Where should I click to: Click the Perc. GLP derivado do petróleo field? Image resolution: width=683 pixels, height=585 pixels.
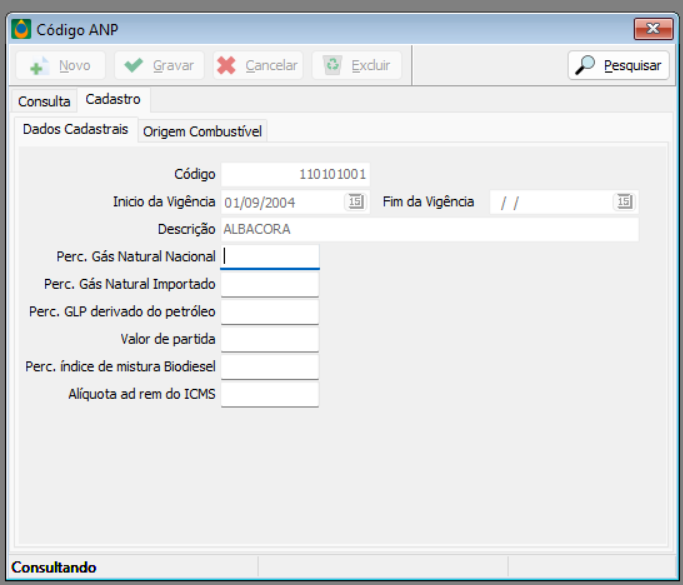pos(270,312)
